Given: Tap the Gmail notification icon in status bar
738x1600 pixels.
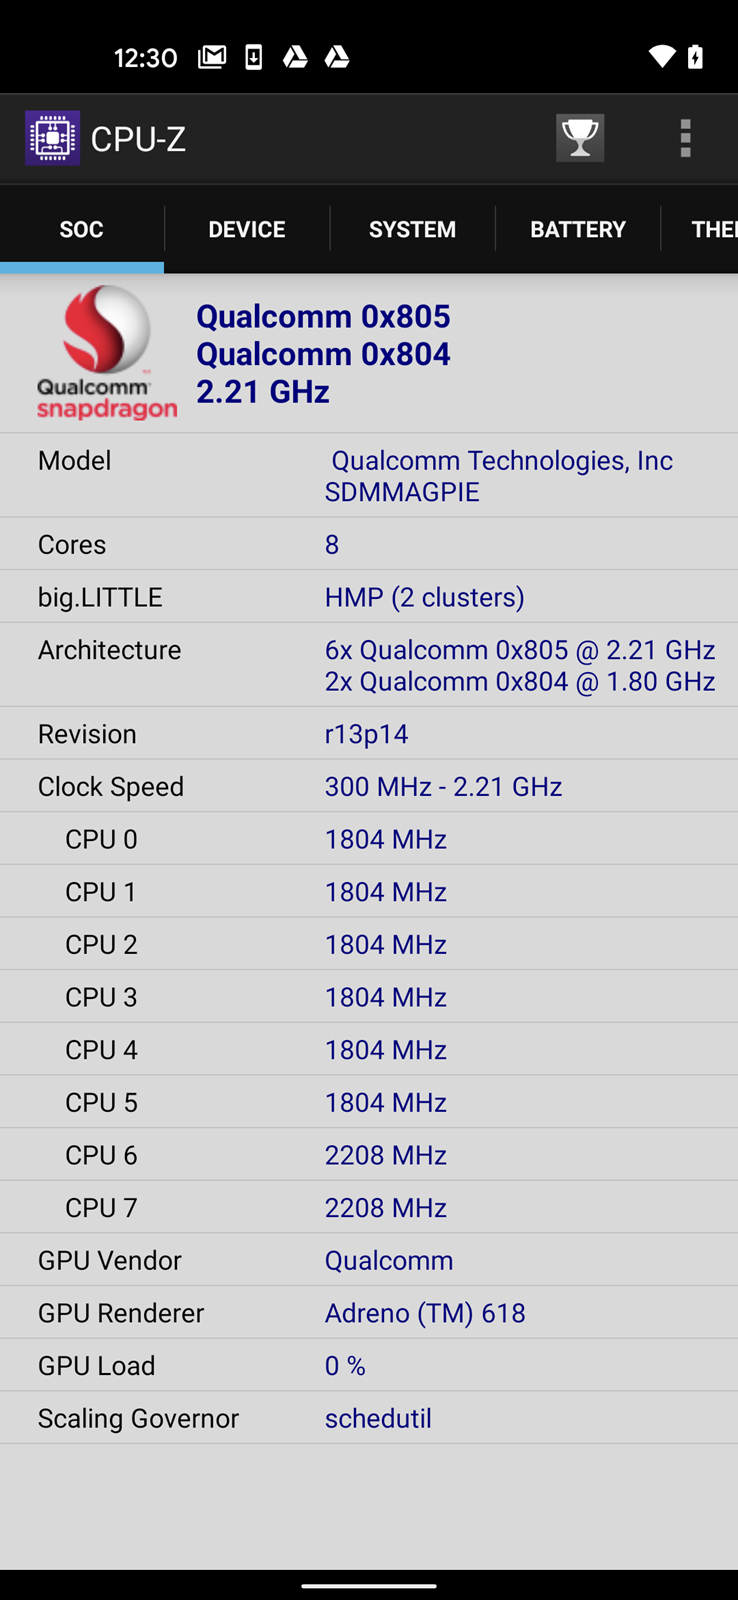Looking at the screenshot, I should point(212,57).
